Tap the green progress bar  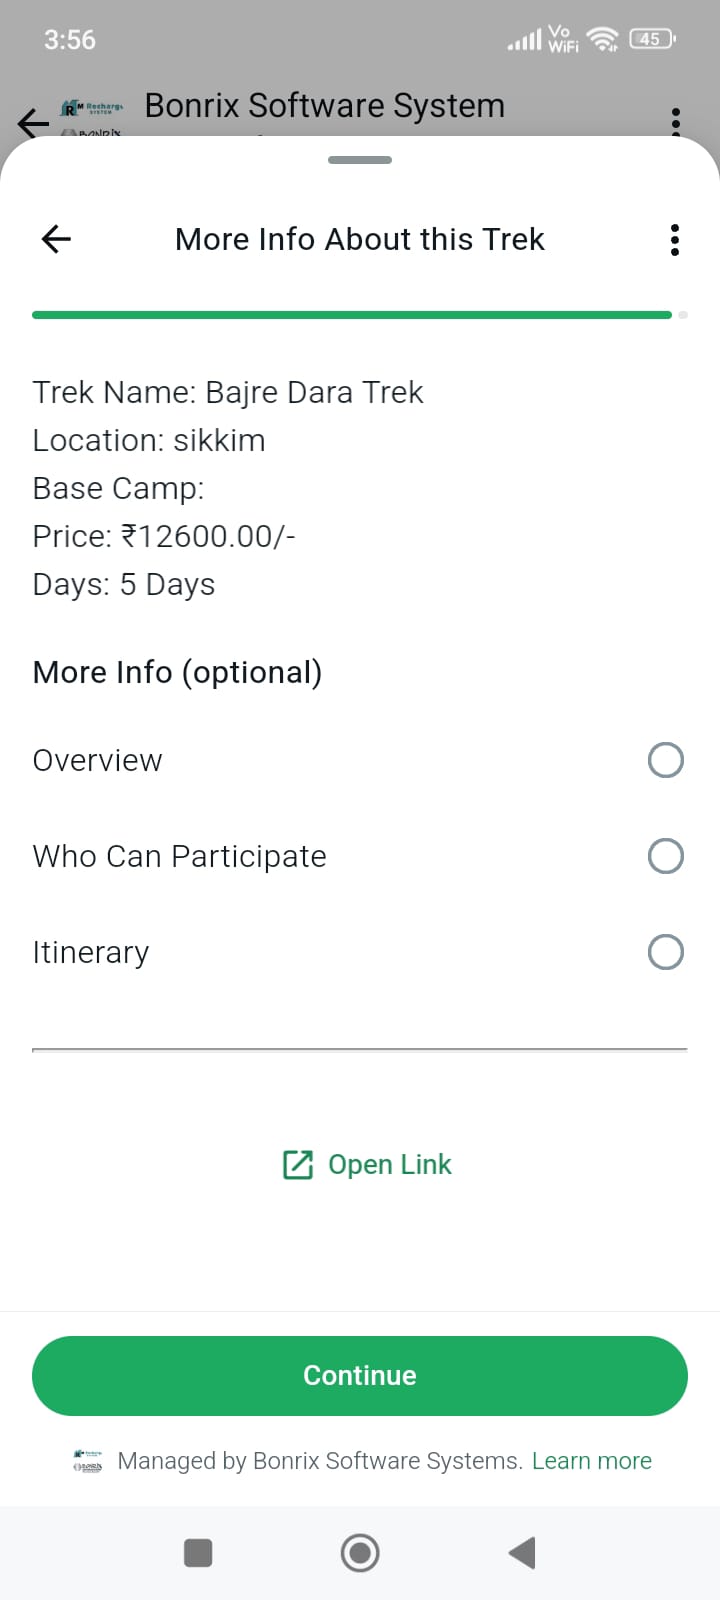352,315
